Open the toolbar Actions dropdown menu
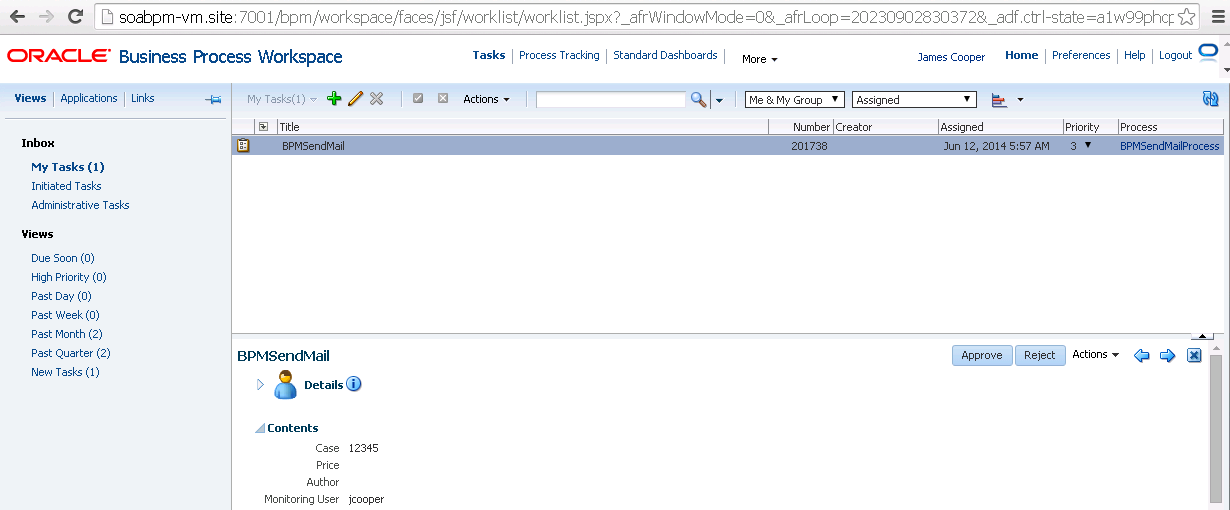This screenshot has width=1230, height=510. click(486, 99)
